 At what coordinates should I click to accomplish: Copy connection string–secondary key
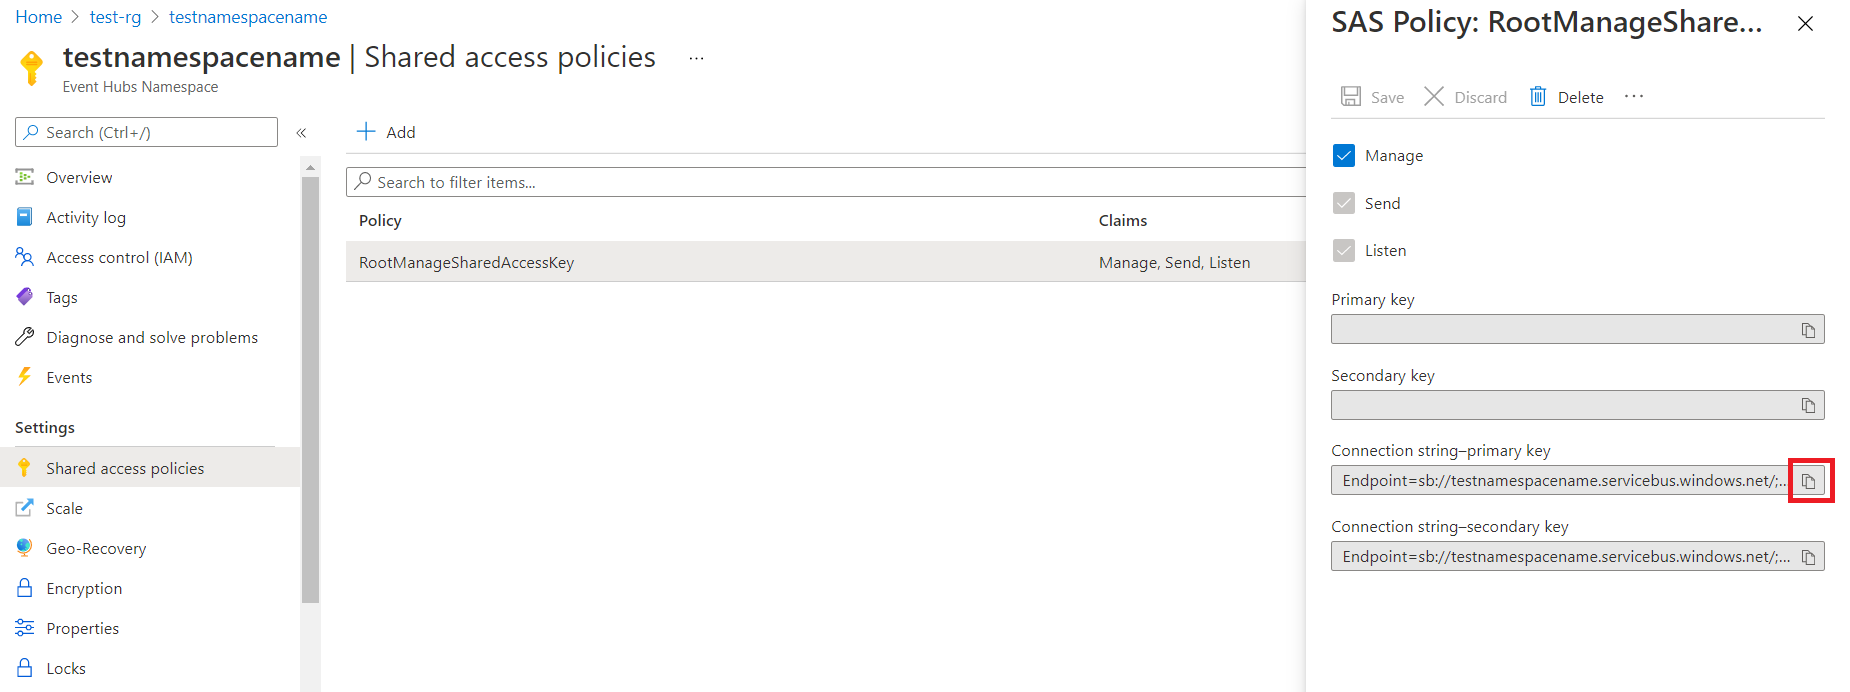[x=1808, y=557]
